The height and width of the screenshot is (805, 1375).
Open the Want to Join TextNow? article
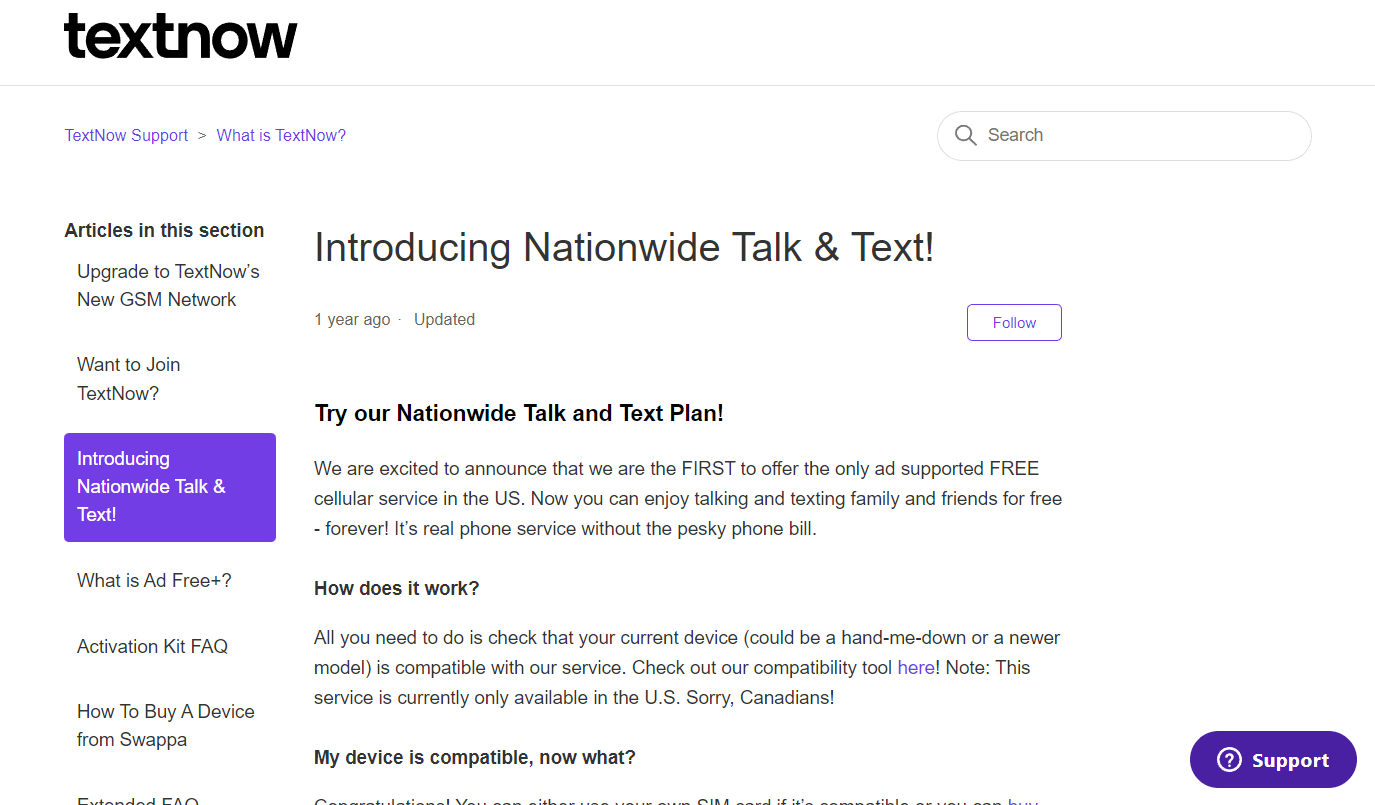point(128,378)
